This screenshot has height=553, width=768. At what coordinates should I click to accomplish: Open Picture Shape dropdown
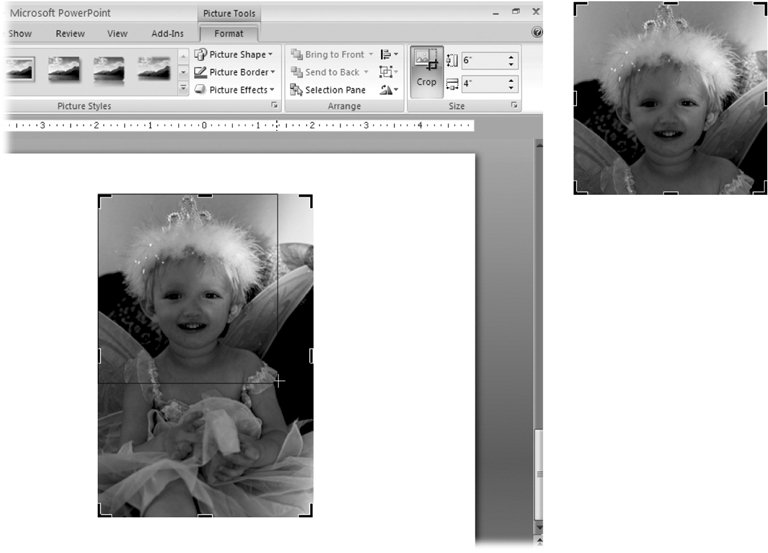point(234,54)
